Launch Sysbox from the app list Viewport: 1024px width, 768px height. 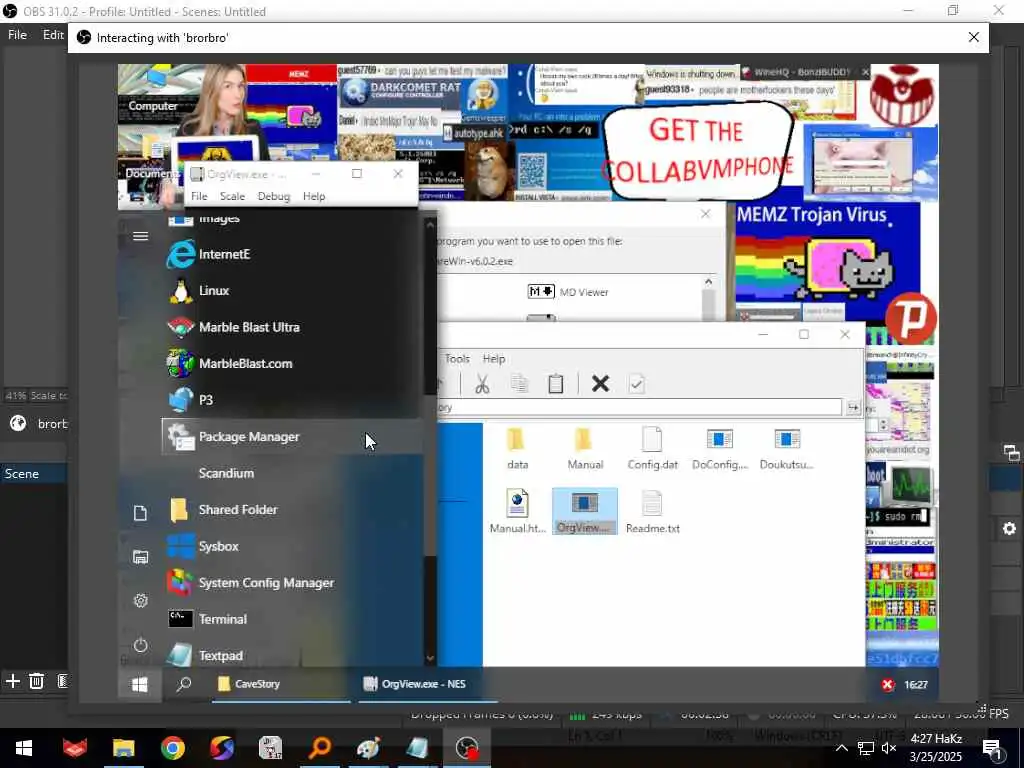point(293,546)
